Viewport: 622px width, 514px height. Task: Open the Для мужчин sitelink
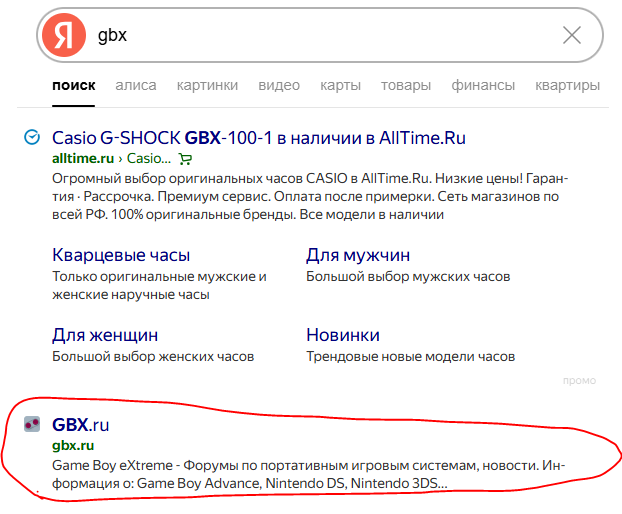pos(358,255)
